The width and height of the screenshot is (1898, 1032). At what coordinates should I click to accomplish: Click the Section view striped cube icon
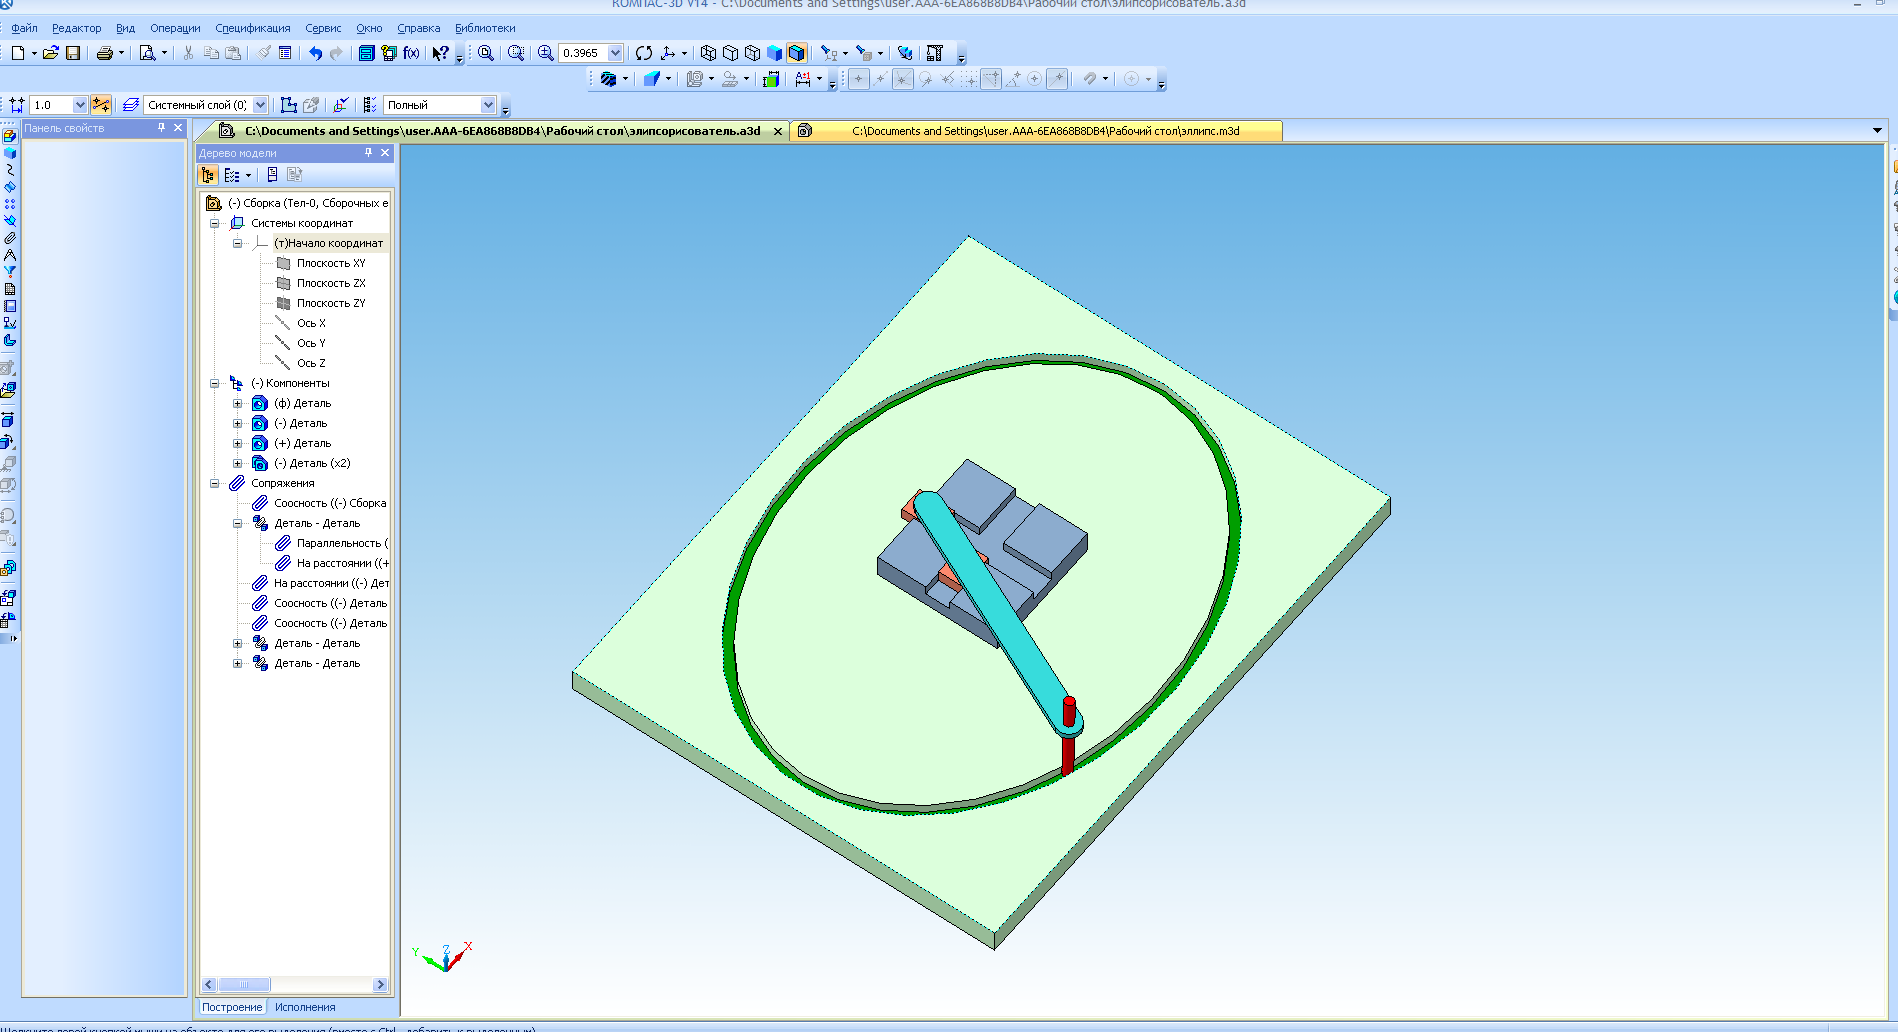(x=608, y=79)
